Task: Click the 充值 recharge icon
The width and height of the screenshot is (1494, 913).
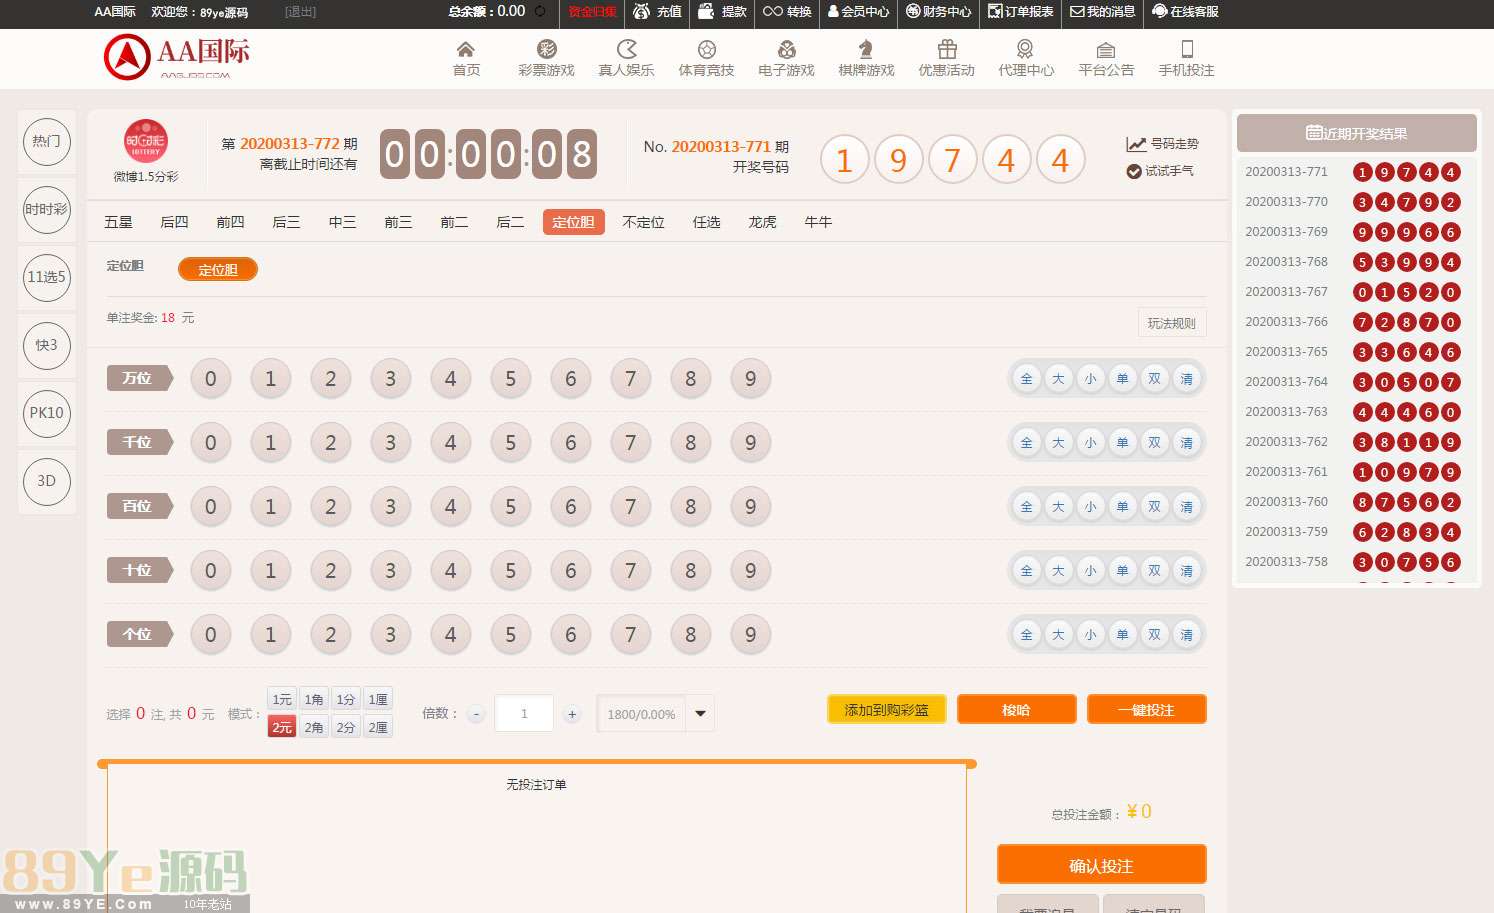Action: pos(642,11)
